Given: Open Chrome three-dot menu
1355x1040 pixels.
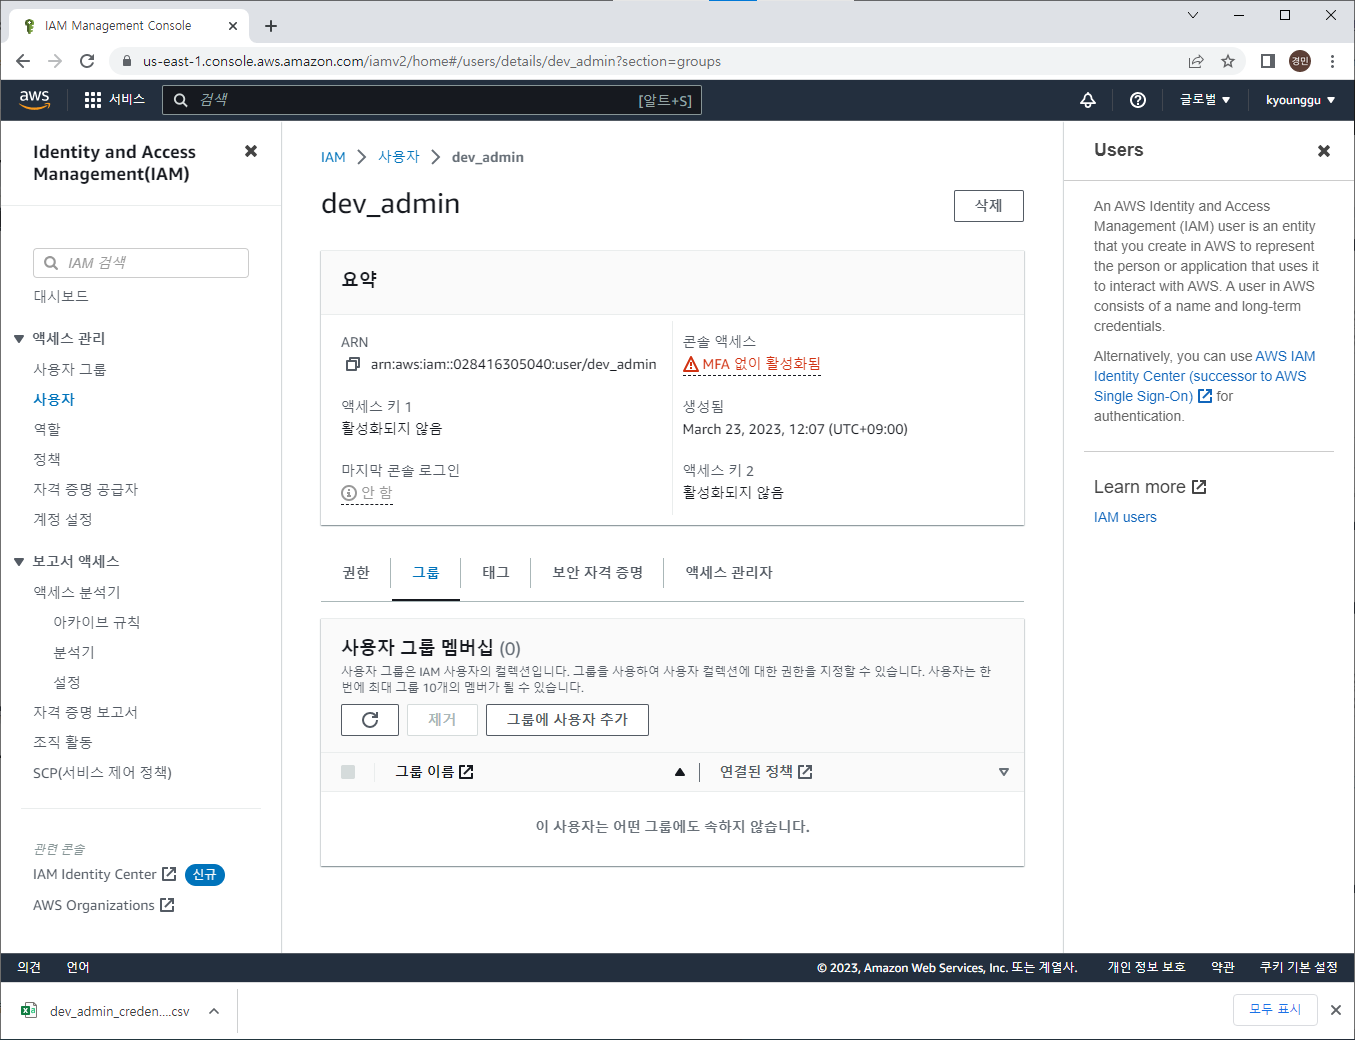Looking at the screenshot, I should click(x=1332, y=61).
